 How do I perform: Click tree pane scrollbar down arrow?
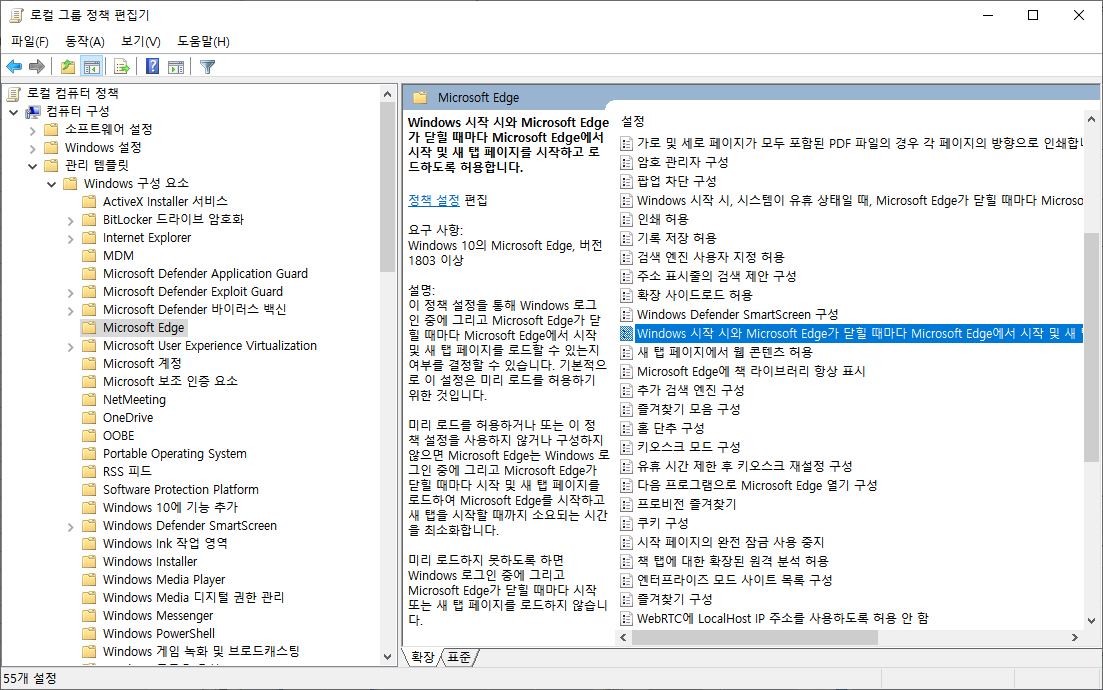pos(388,657)
